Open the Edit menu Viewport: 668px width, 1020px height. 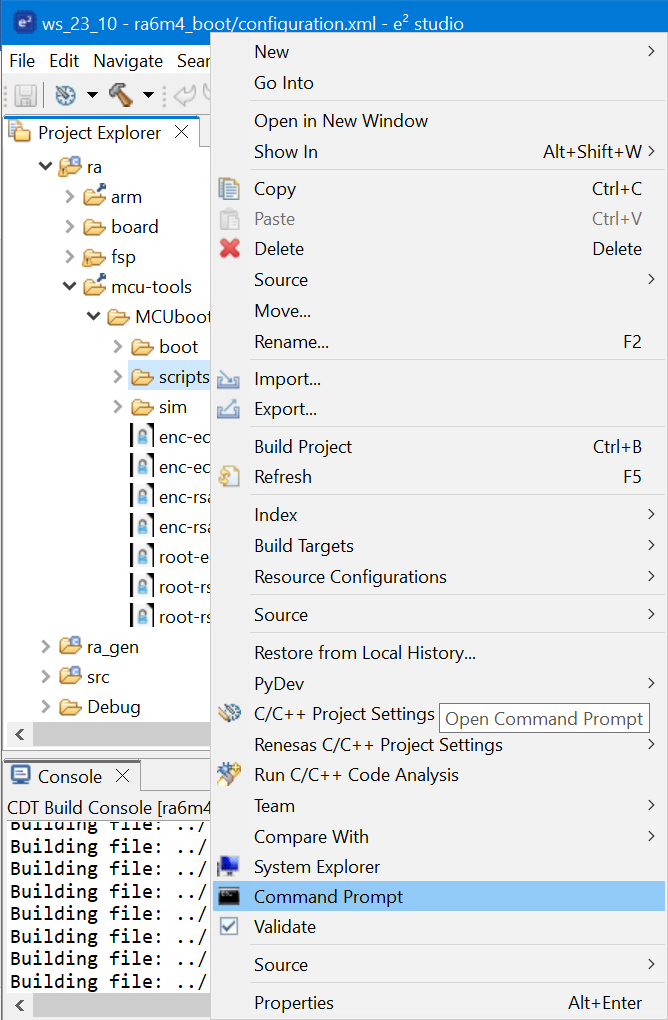pos(64,61)
